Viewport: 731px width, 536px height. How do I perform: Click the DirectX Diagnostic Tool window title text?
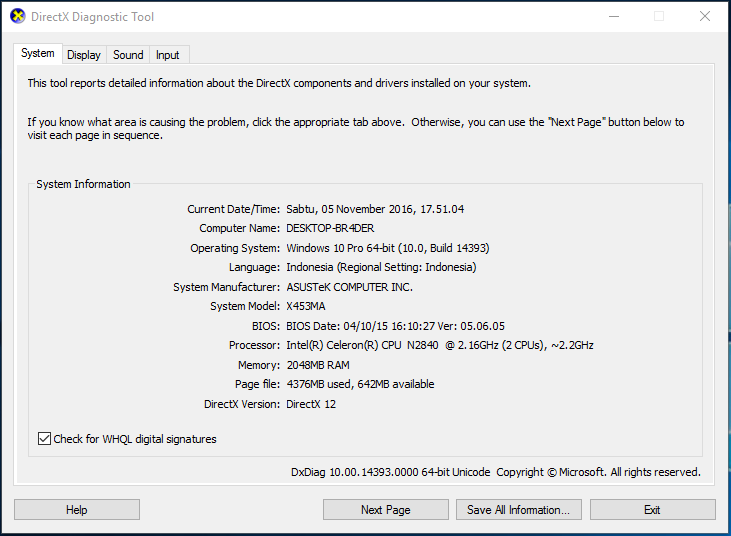point(92,17)
